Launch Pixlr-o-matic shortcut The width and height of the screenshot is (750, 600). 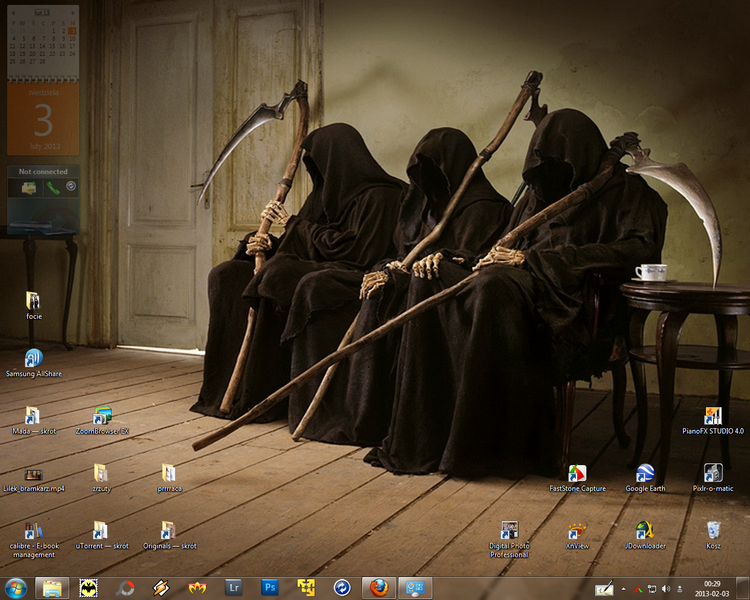(x=713, y=478)
